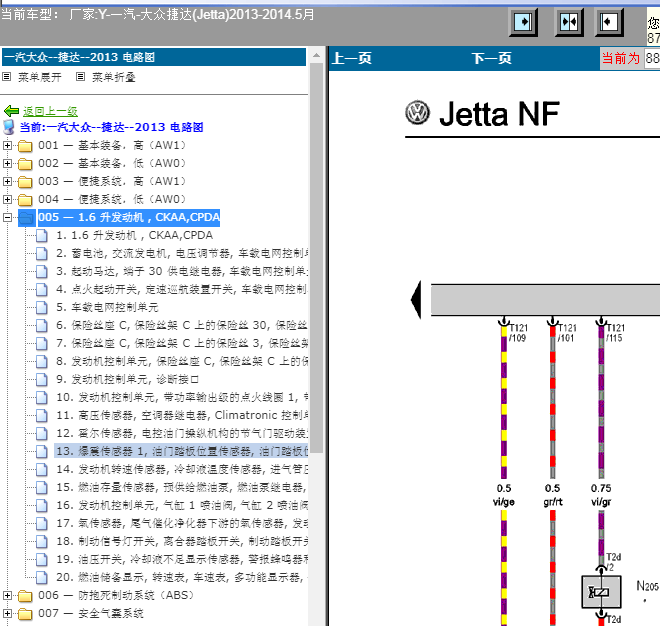Click the 一汽大众--捷达--2013 电路图 panel header
The image size is (660, 626).
pyautogui.click(x=154, y=57)
